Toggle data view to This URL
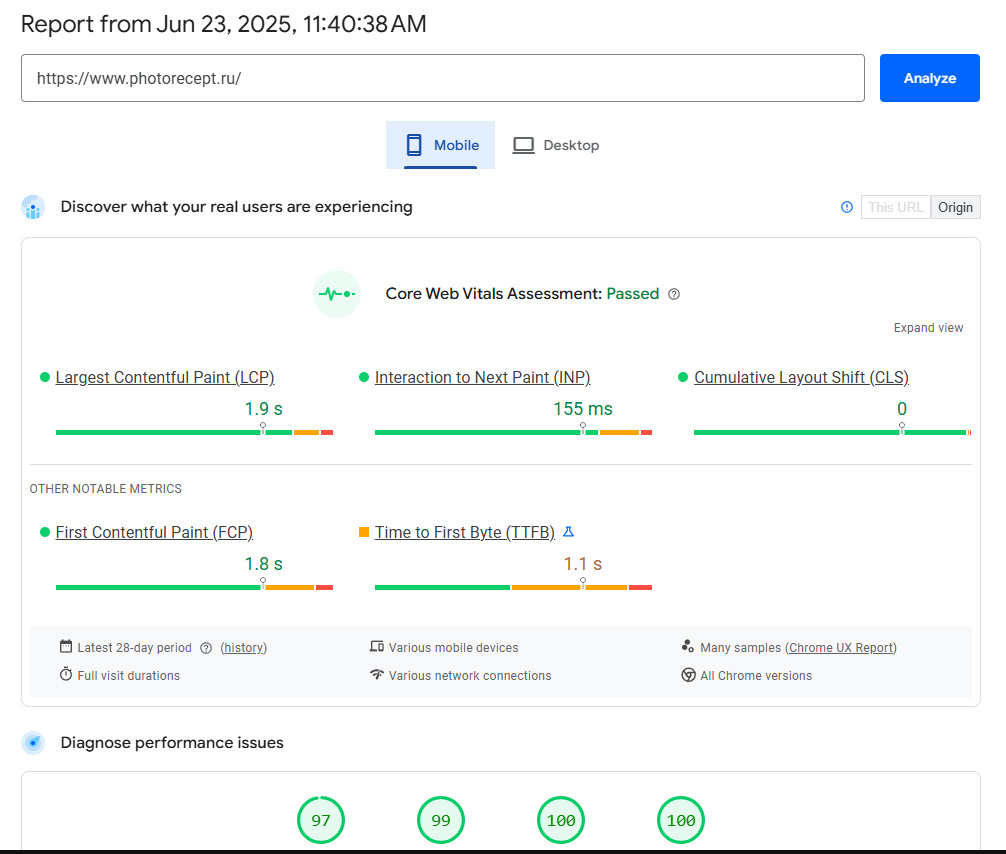Viewport: 1006px width, 854px height. tap(895, 207)
